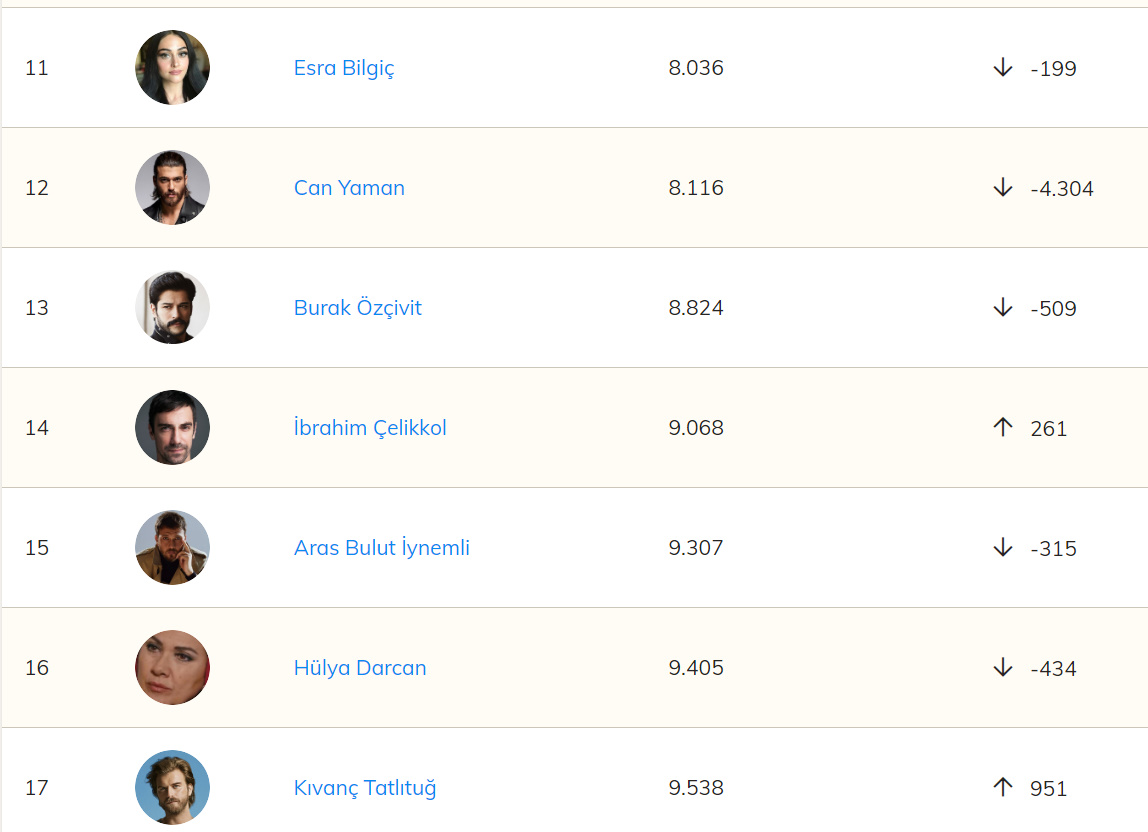The image size is (1148, 832).
Task: Click the down arrow beside -315
Action: coord(1003,548)
